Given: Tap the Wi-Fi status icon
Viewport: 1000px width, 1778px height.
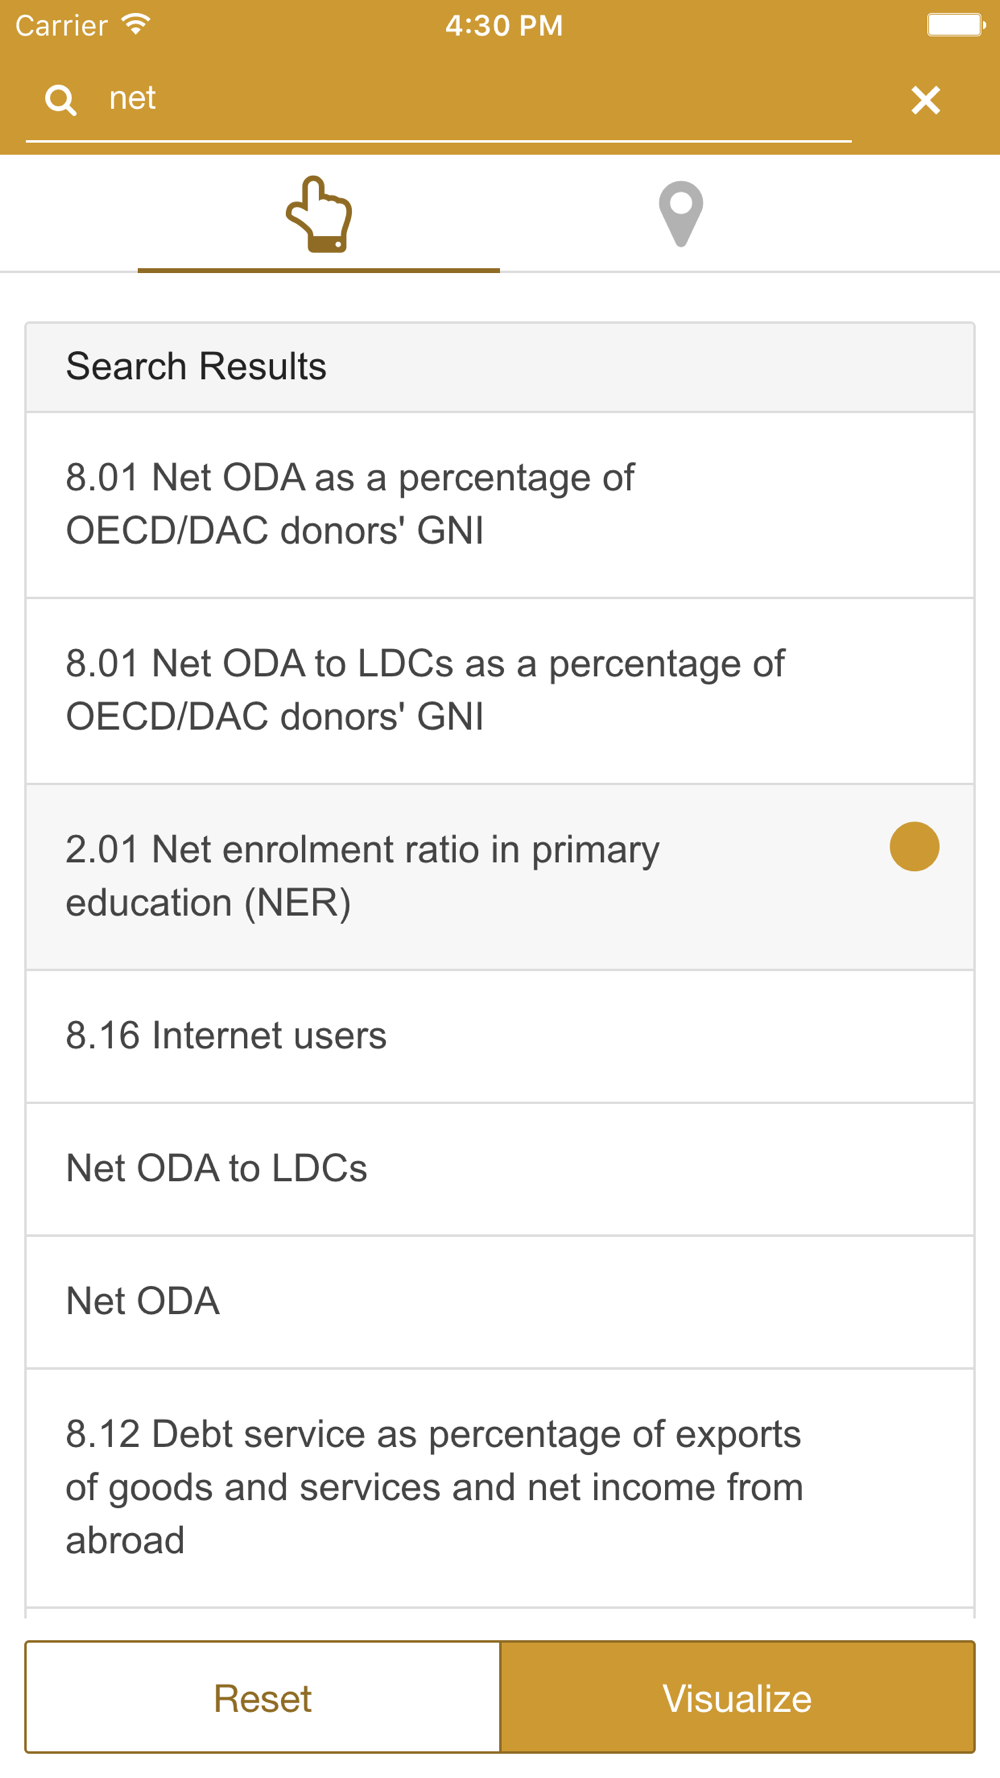Looking at the screenshot, I should [136, 25].
